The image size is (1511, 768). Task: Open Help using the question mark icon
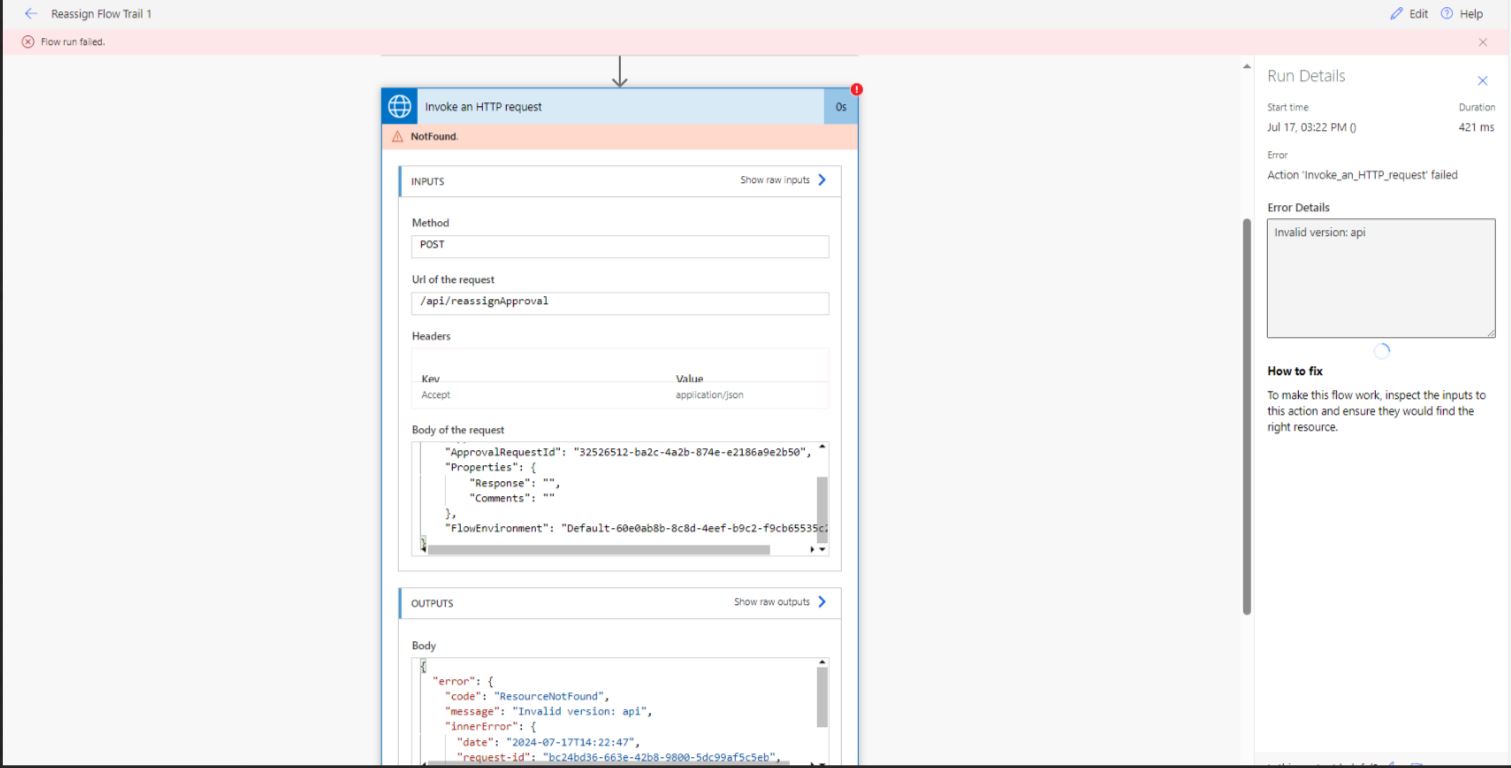coord(1445,13)
